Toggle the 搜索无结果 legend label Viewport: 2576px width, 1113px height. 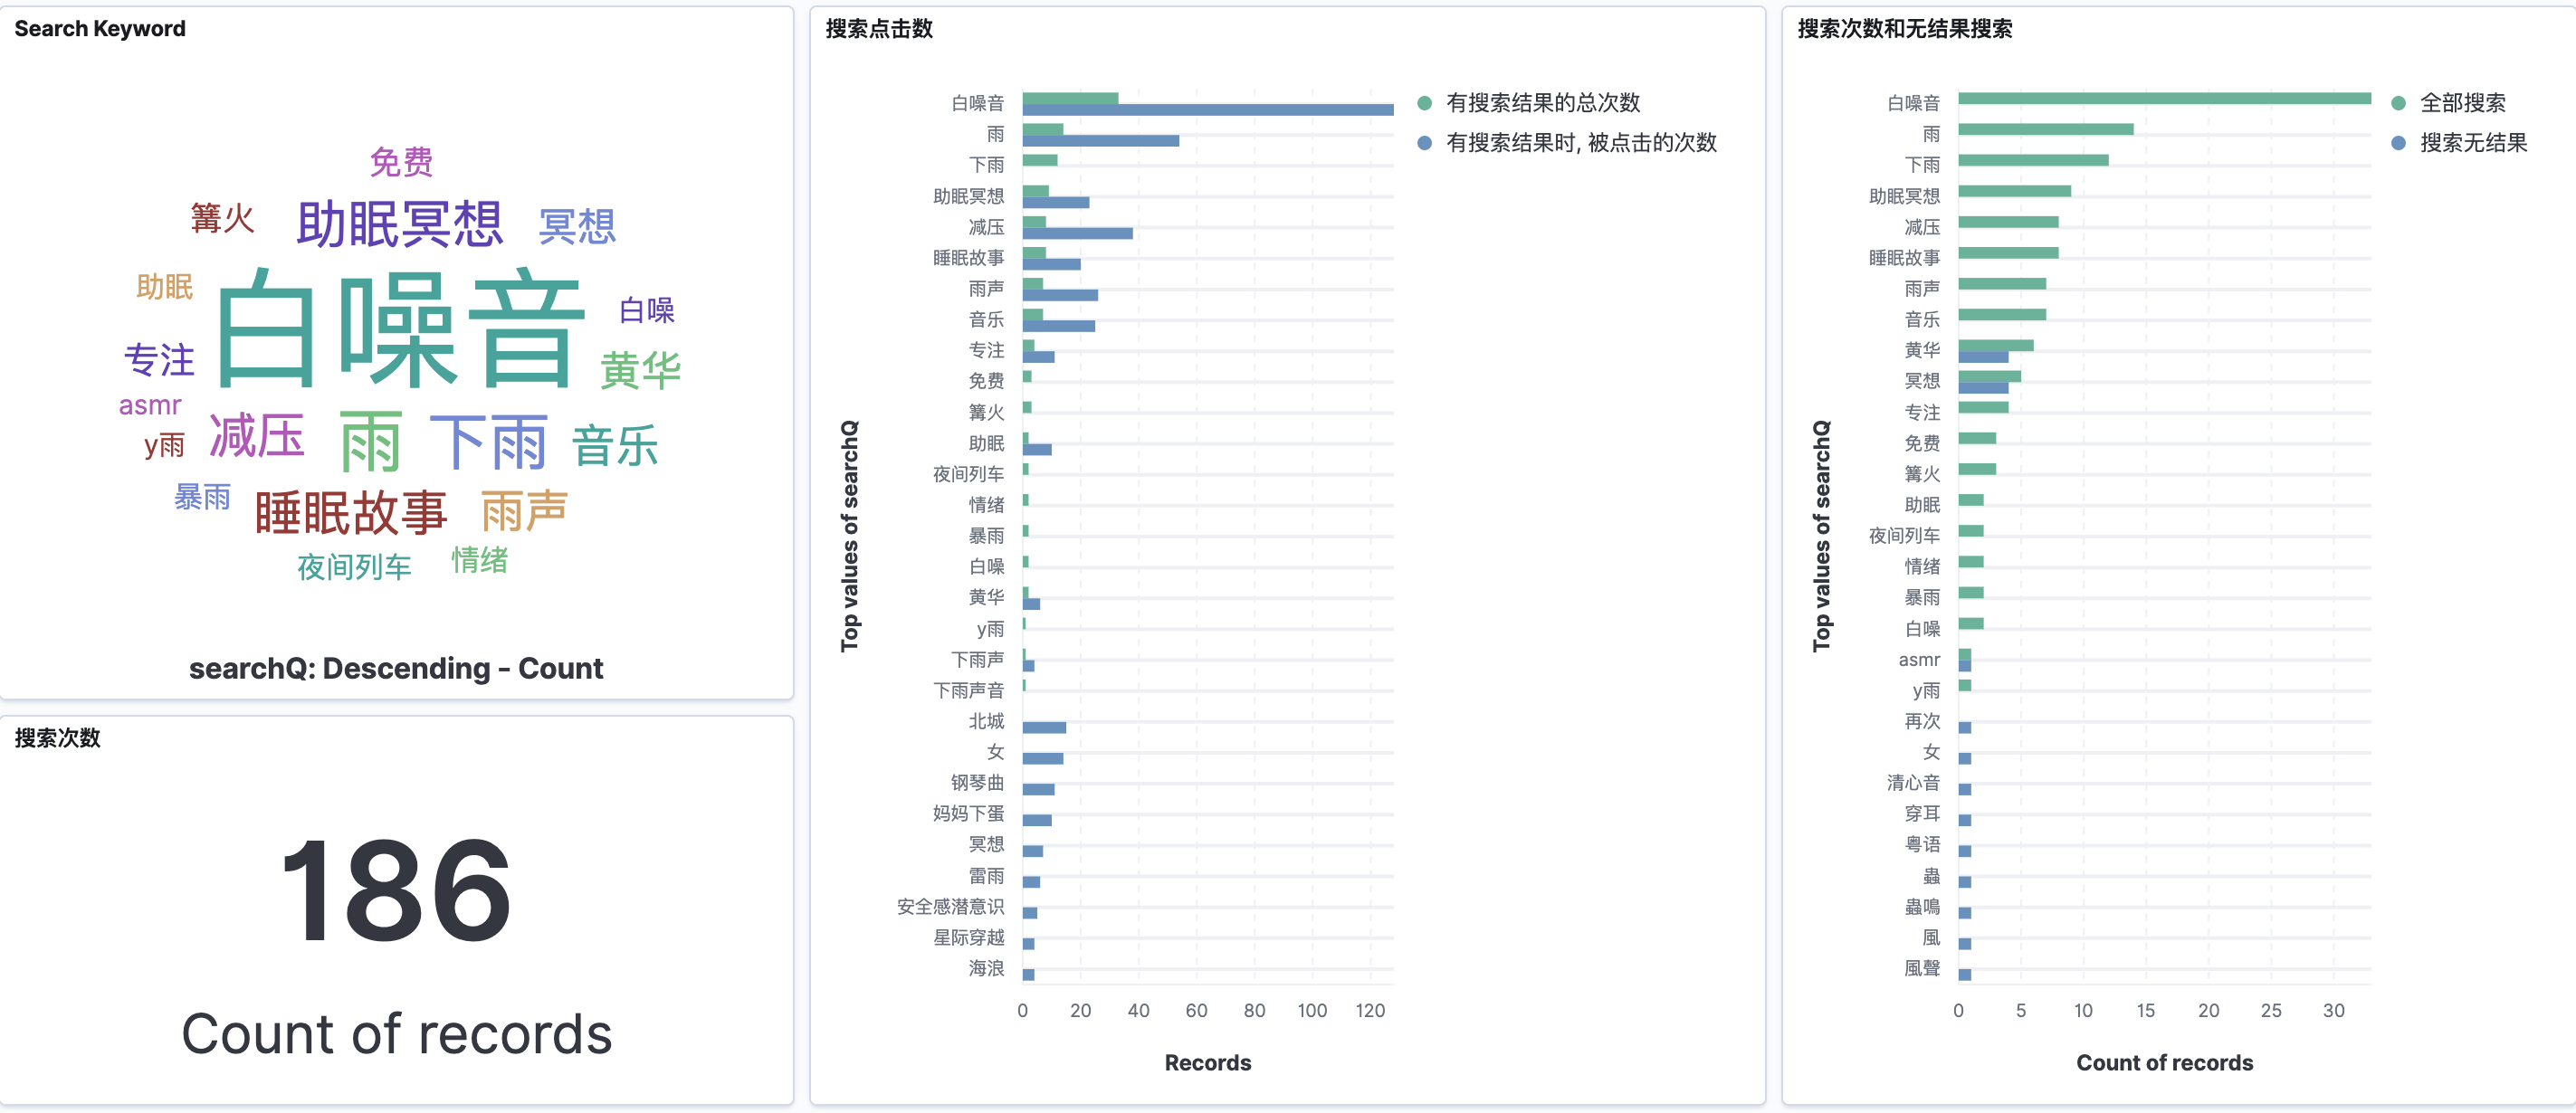click(2473, 143)
